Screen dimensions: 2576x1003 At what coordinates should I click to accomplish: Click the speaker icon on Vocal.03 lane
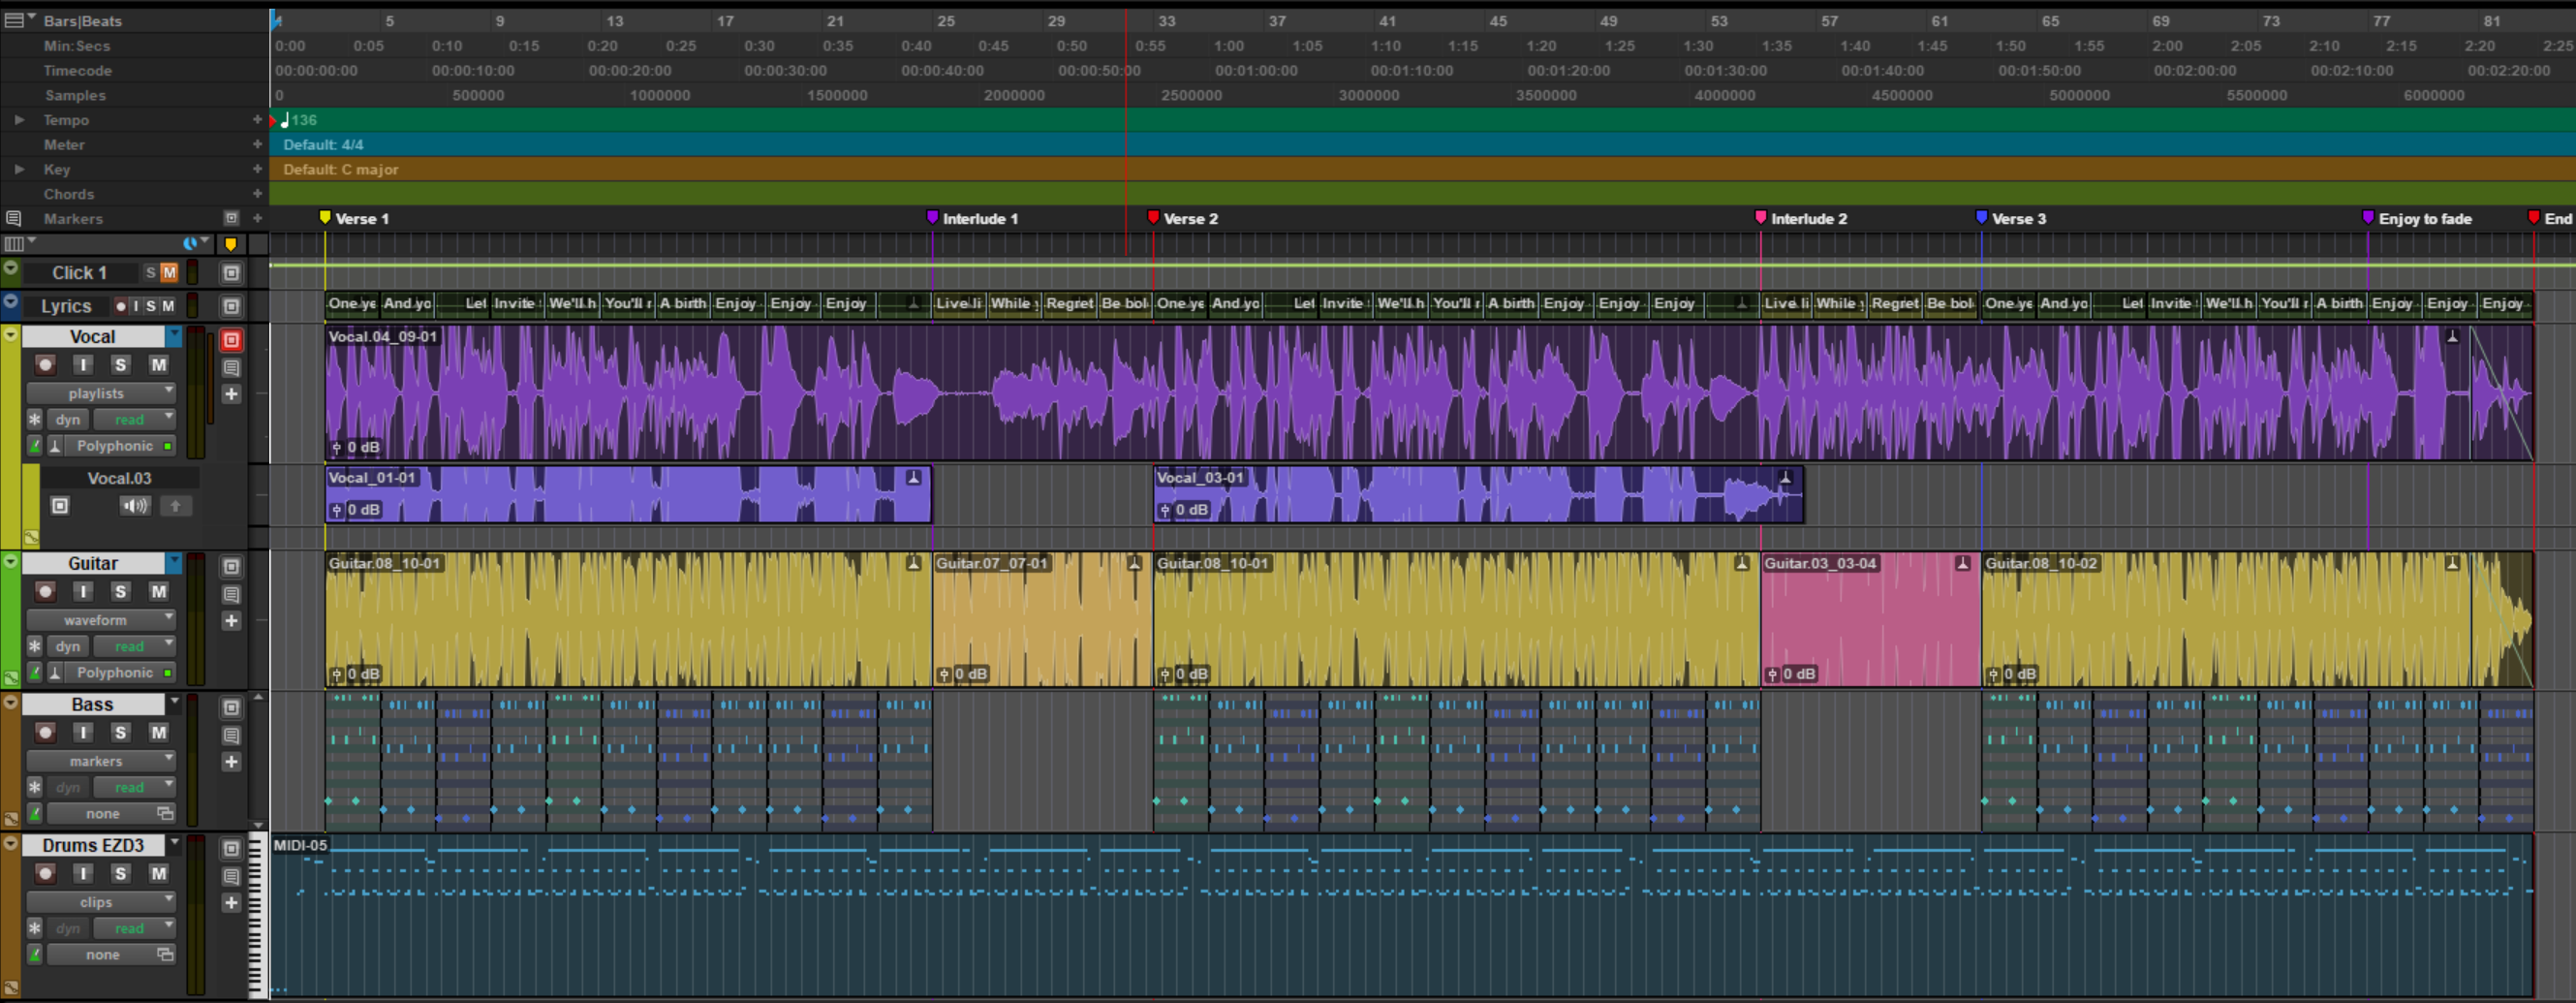[134, 506]
